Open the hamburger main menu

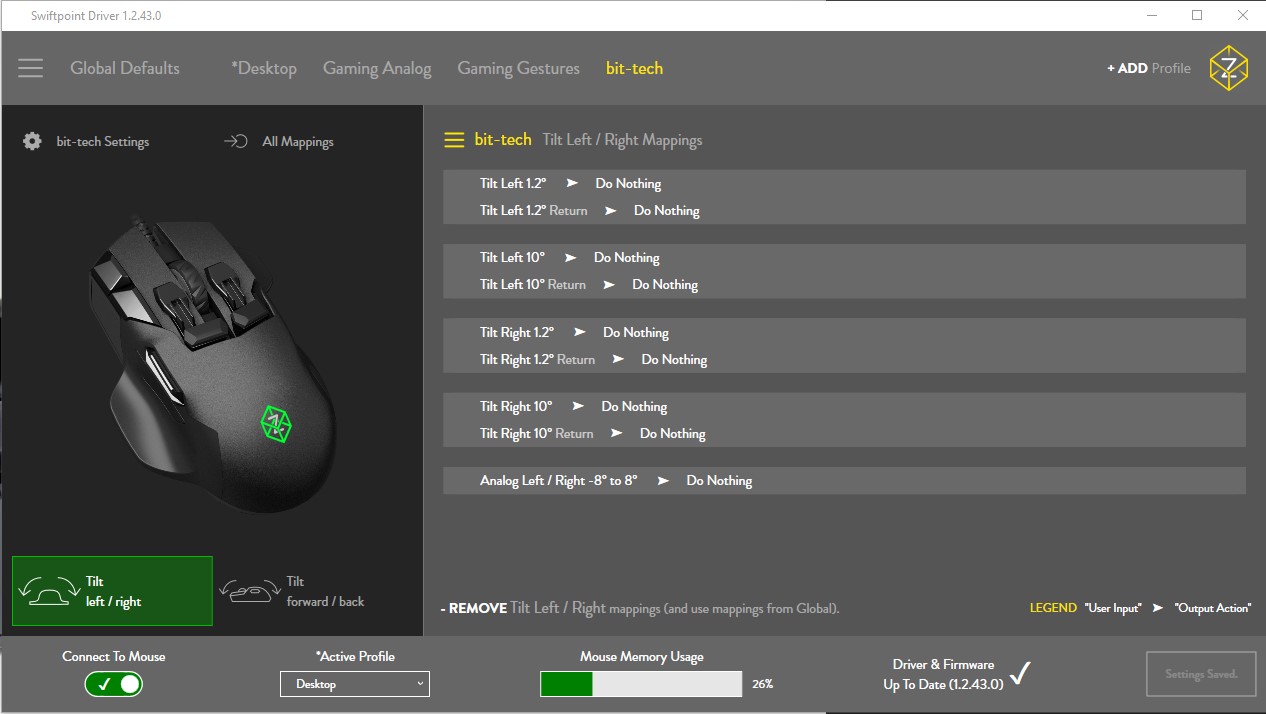pyautogui.click(x=30, y=68)
